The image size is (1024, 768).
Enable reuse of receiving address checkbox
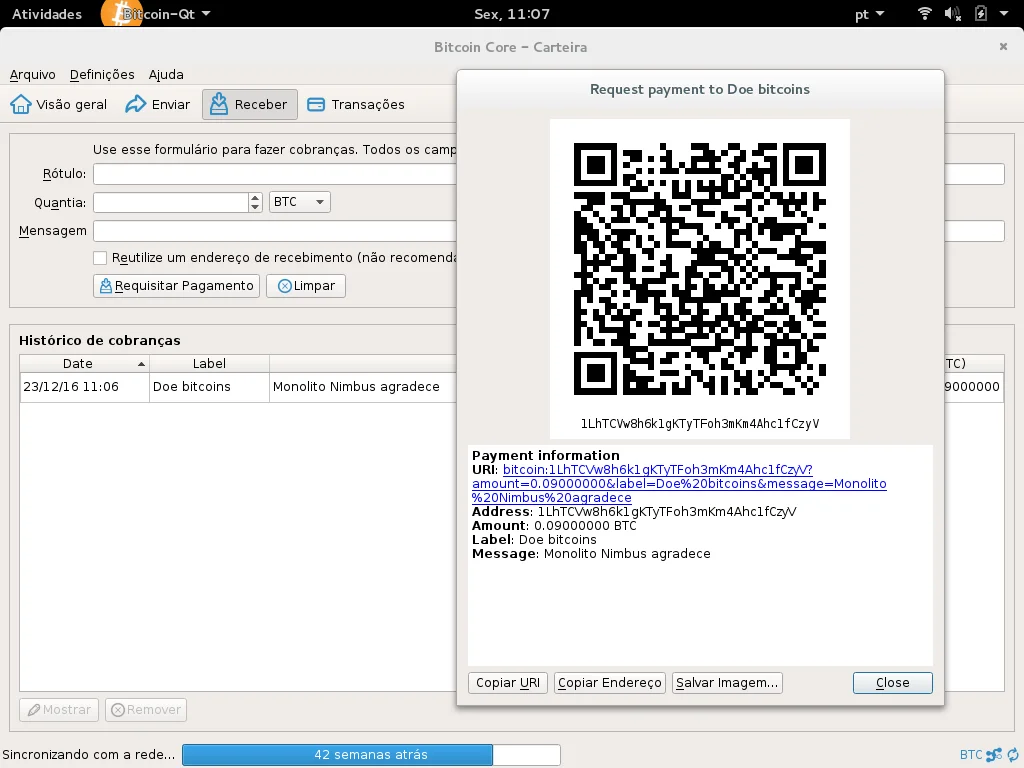pyautogui.click(x=100, y=257)
